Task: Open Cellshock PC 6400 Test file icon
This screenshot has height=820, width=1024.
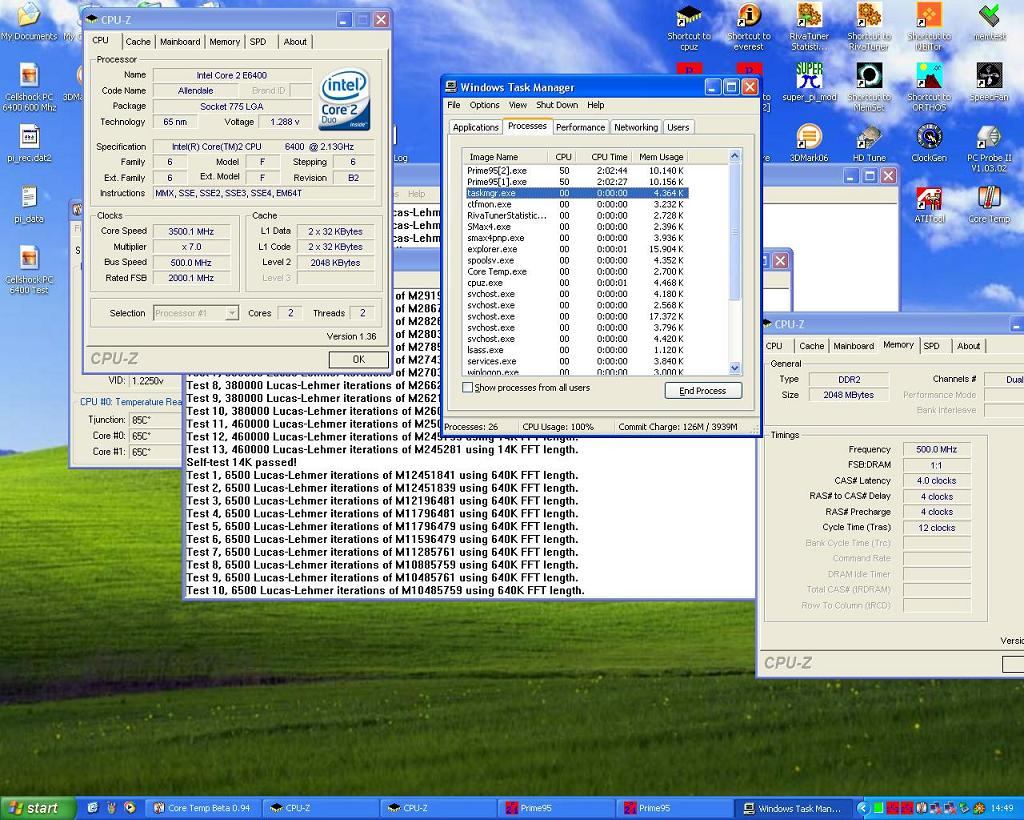Action: 29,269
